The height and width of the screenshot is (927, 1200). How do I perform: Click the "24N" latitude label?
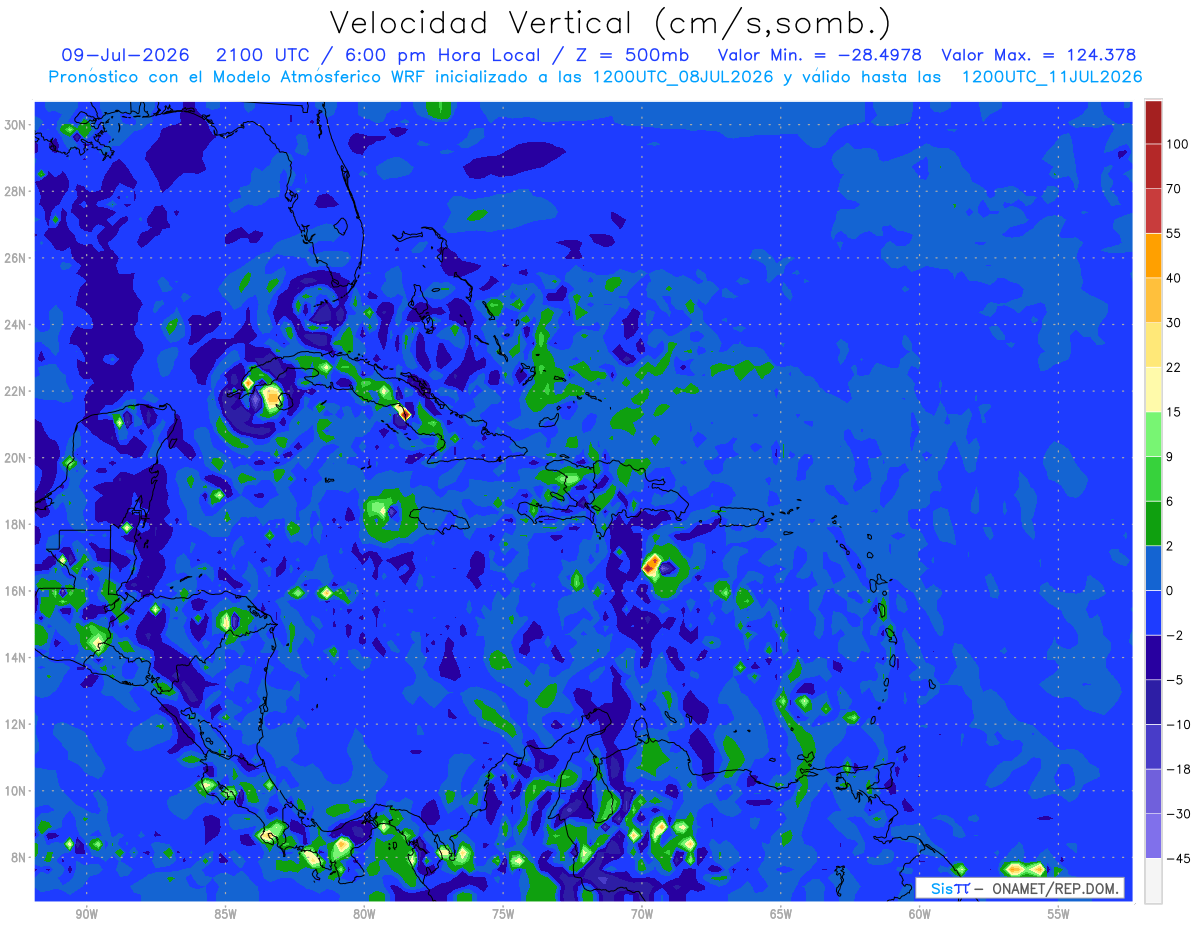[x=16, y=325]
